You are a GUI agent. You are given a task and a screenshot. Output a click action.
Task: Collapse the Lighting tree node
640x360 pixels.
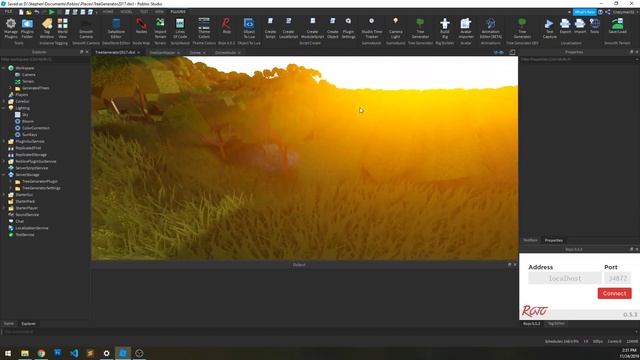pos(4,108)
